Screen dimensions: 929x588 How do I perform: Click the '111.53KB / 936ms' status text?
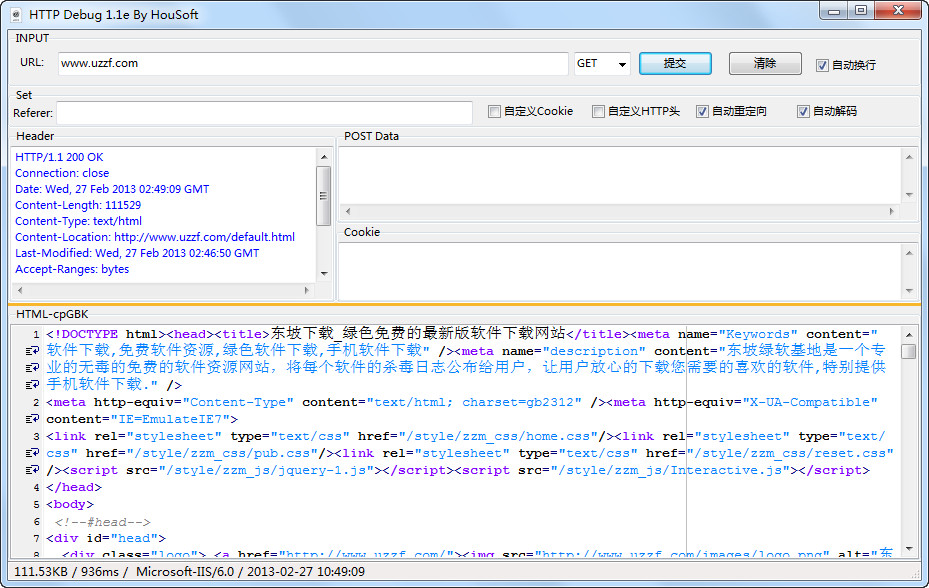[66, 572]
